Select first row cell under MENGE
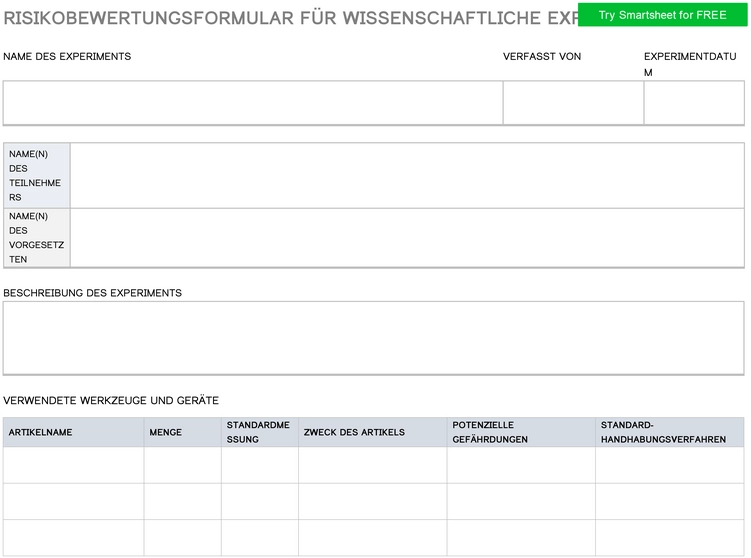The width and height of the screenshot is (751, 558). [x=182, y=465]
